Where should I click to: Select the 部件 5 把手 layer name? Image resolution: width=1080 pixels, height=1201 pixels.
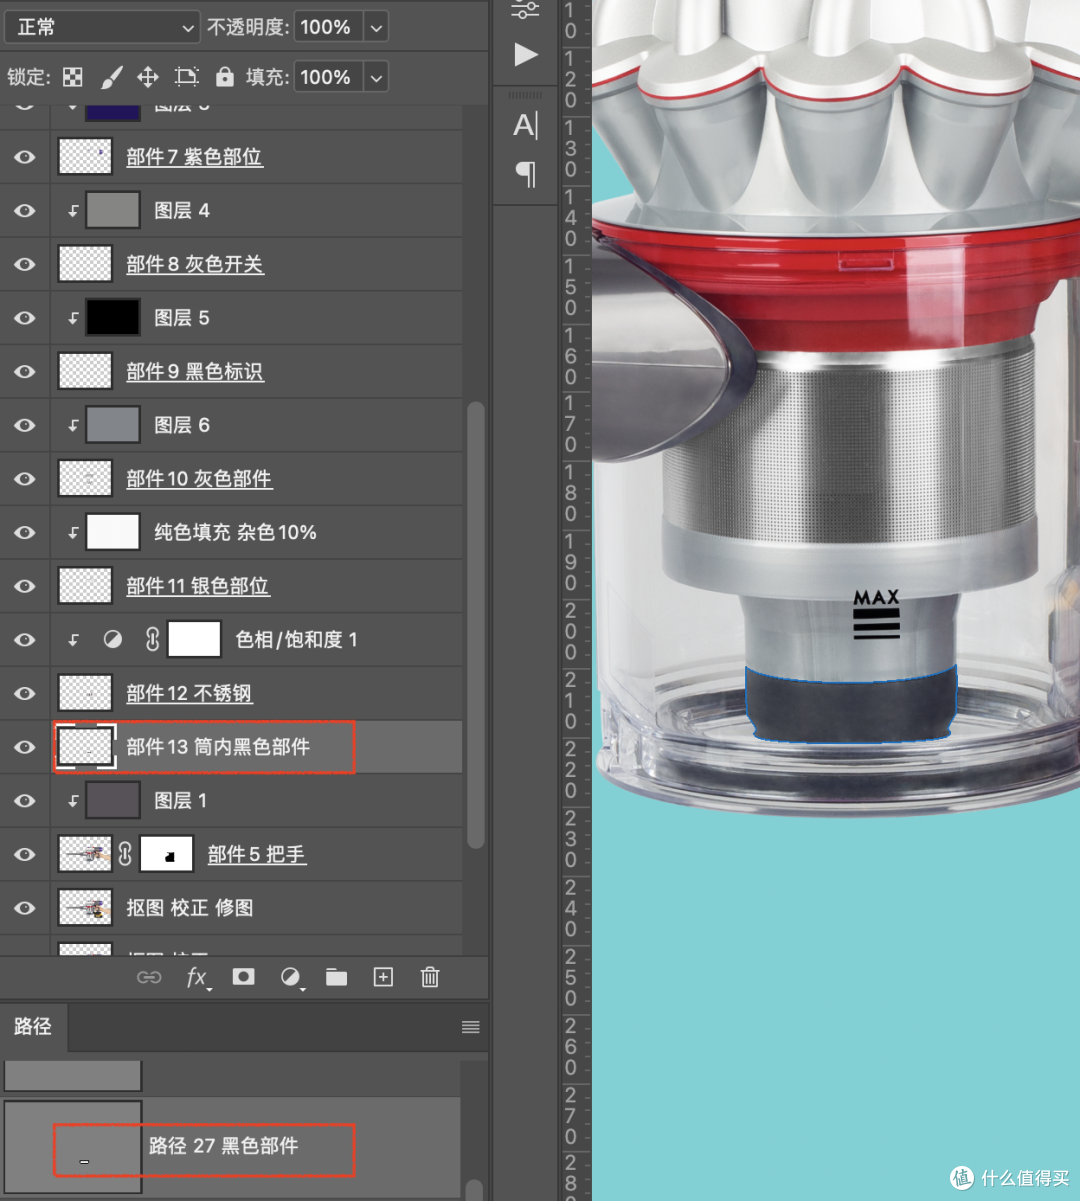click(x=256, y=854)
